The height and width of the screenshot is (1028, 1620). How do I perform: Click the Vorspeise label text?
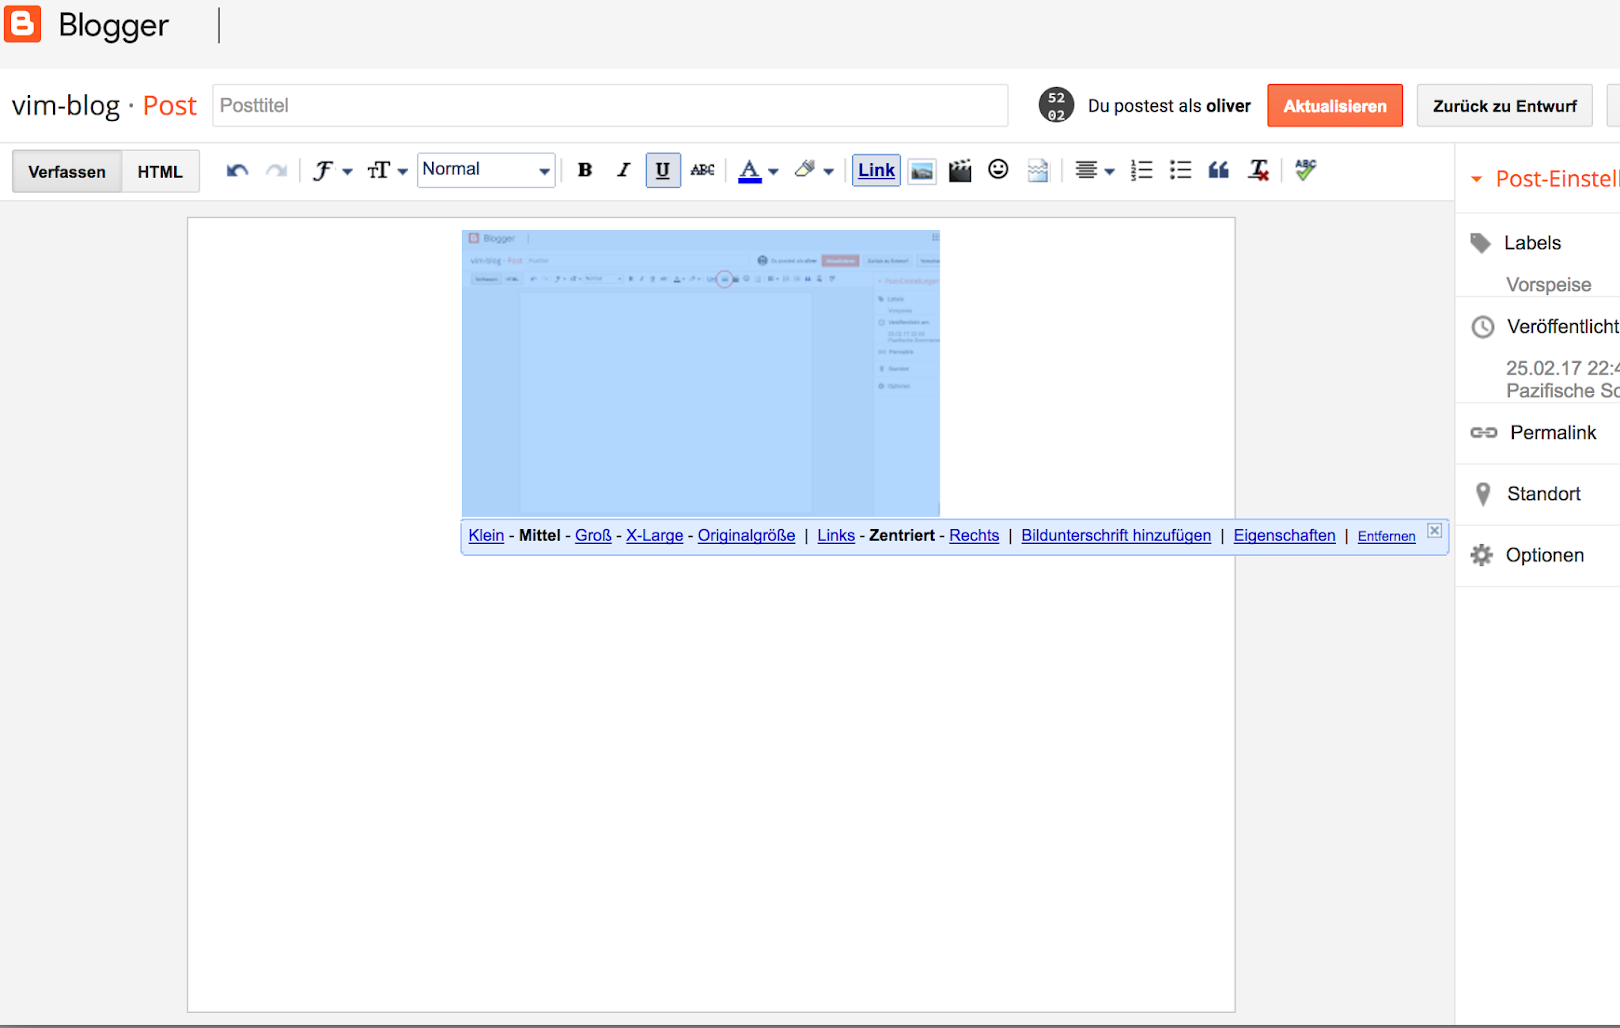[x=1548, y=285]
